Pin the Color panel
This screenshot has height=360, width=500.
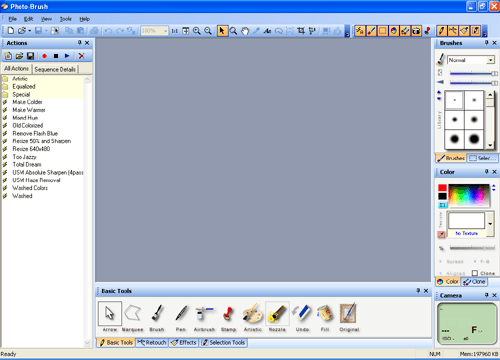tap(486, 172)
